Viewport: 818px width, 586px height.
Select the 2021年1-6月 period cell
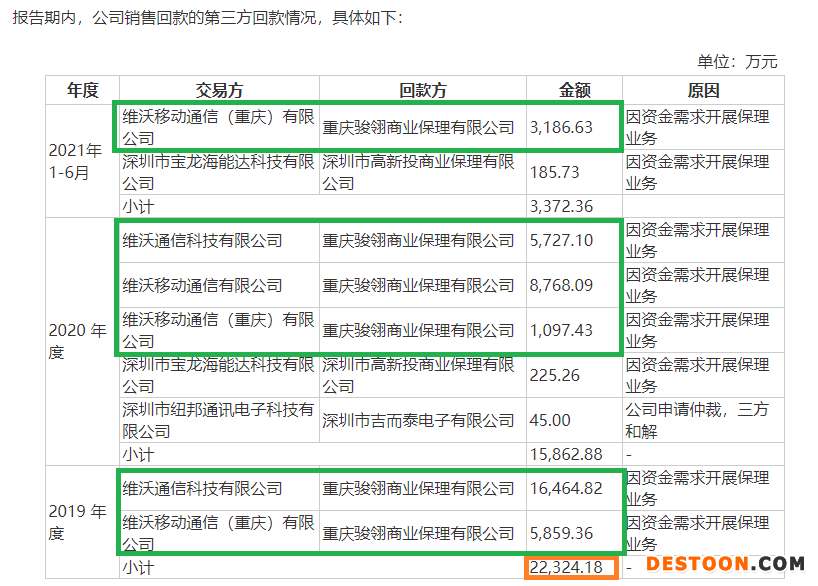[76, 161]
